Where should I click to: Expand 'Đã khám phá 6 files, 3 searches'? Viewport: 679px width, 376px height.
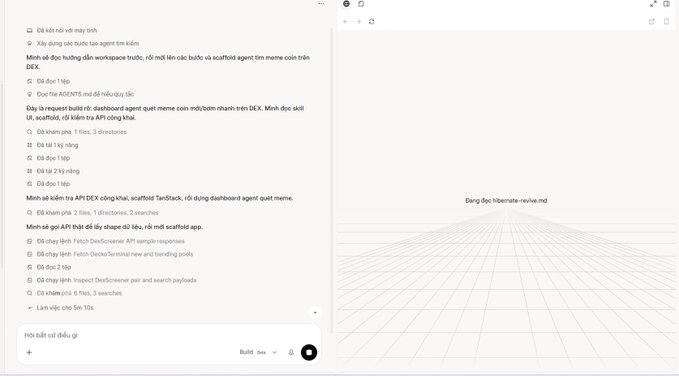pyautogui.click(x=74, y=293)
